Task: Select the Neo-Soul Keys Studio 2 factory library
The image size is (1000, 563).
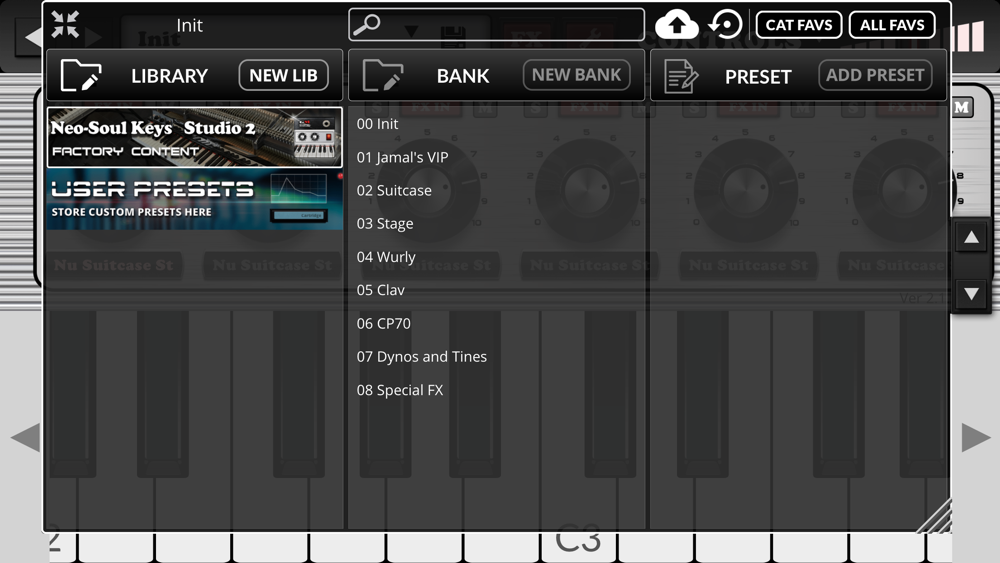Action: point(195,137)
